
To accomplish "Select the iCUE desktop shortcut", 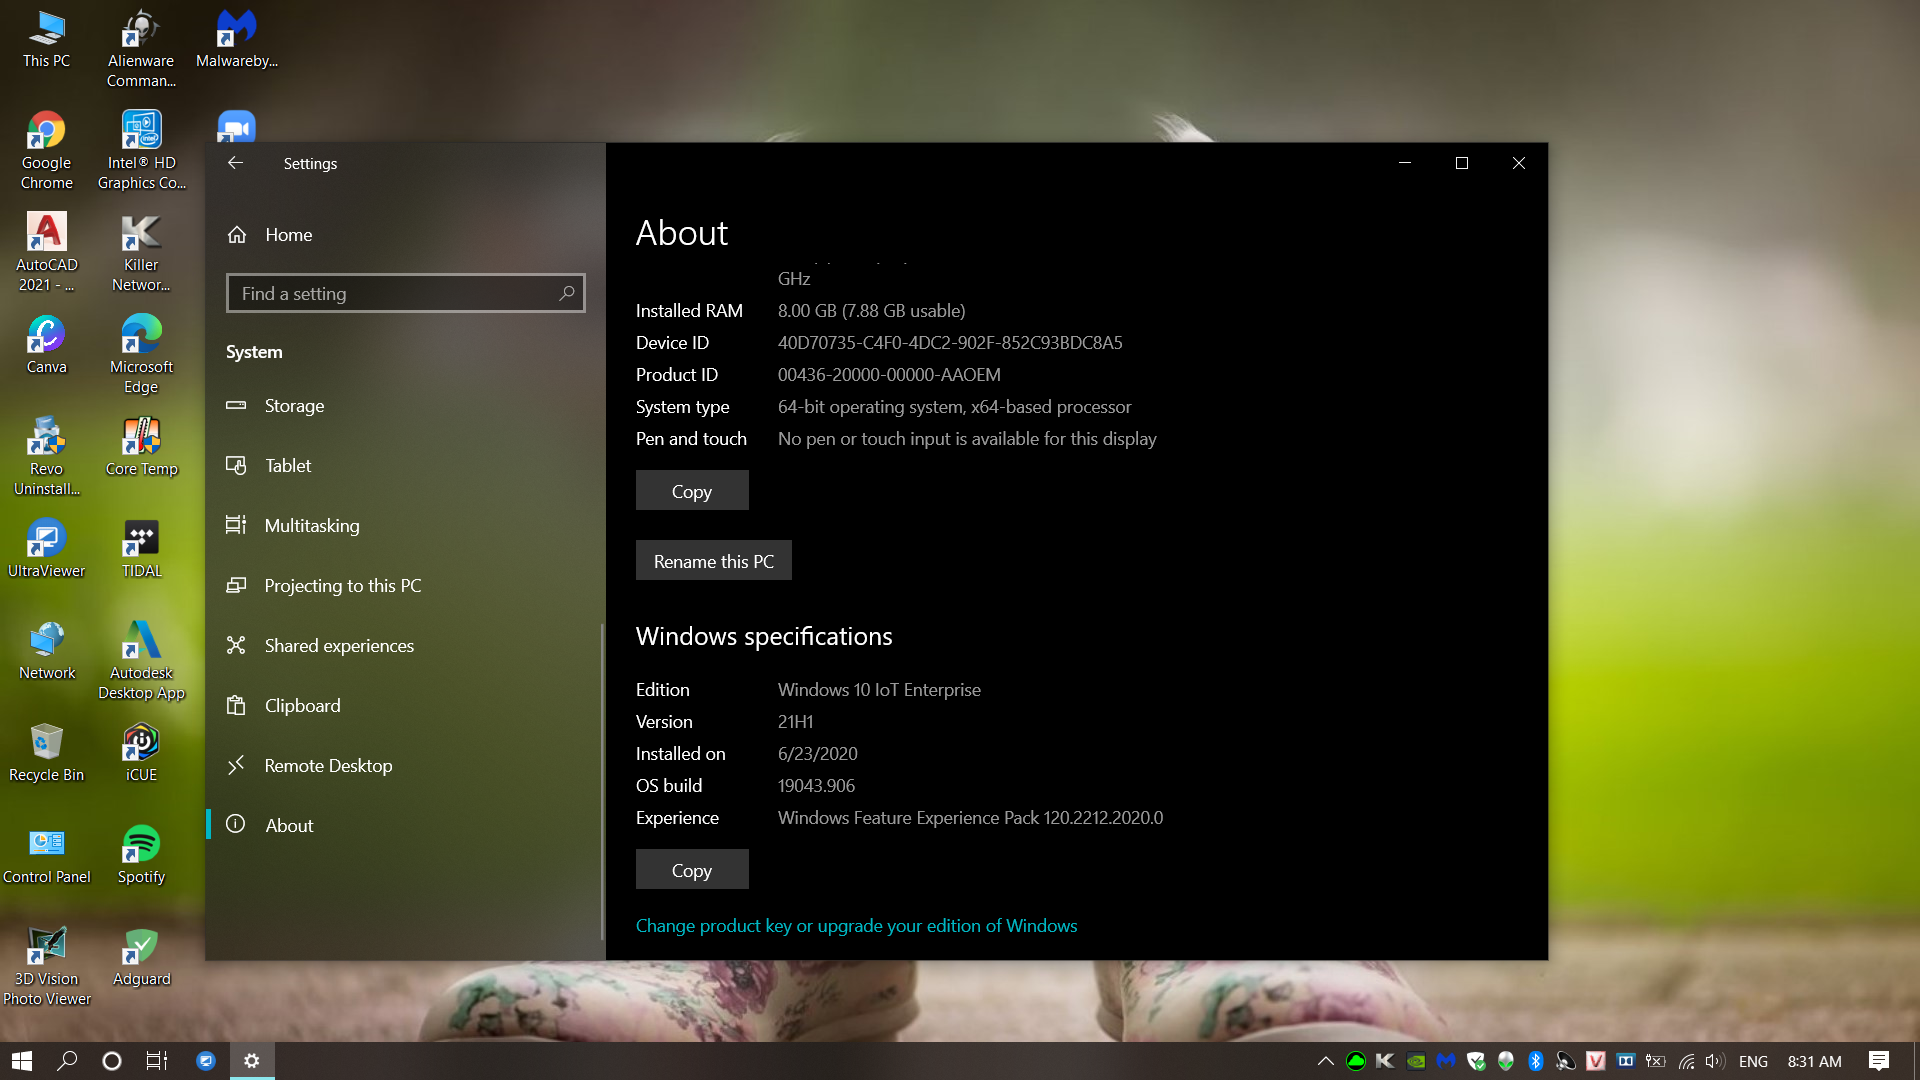I will coord(141,753).
